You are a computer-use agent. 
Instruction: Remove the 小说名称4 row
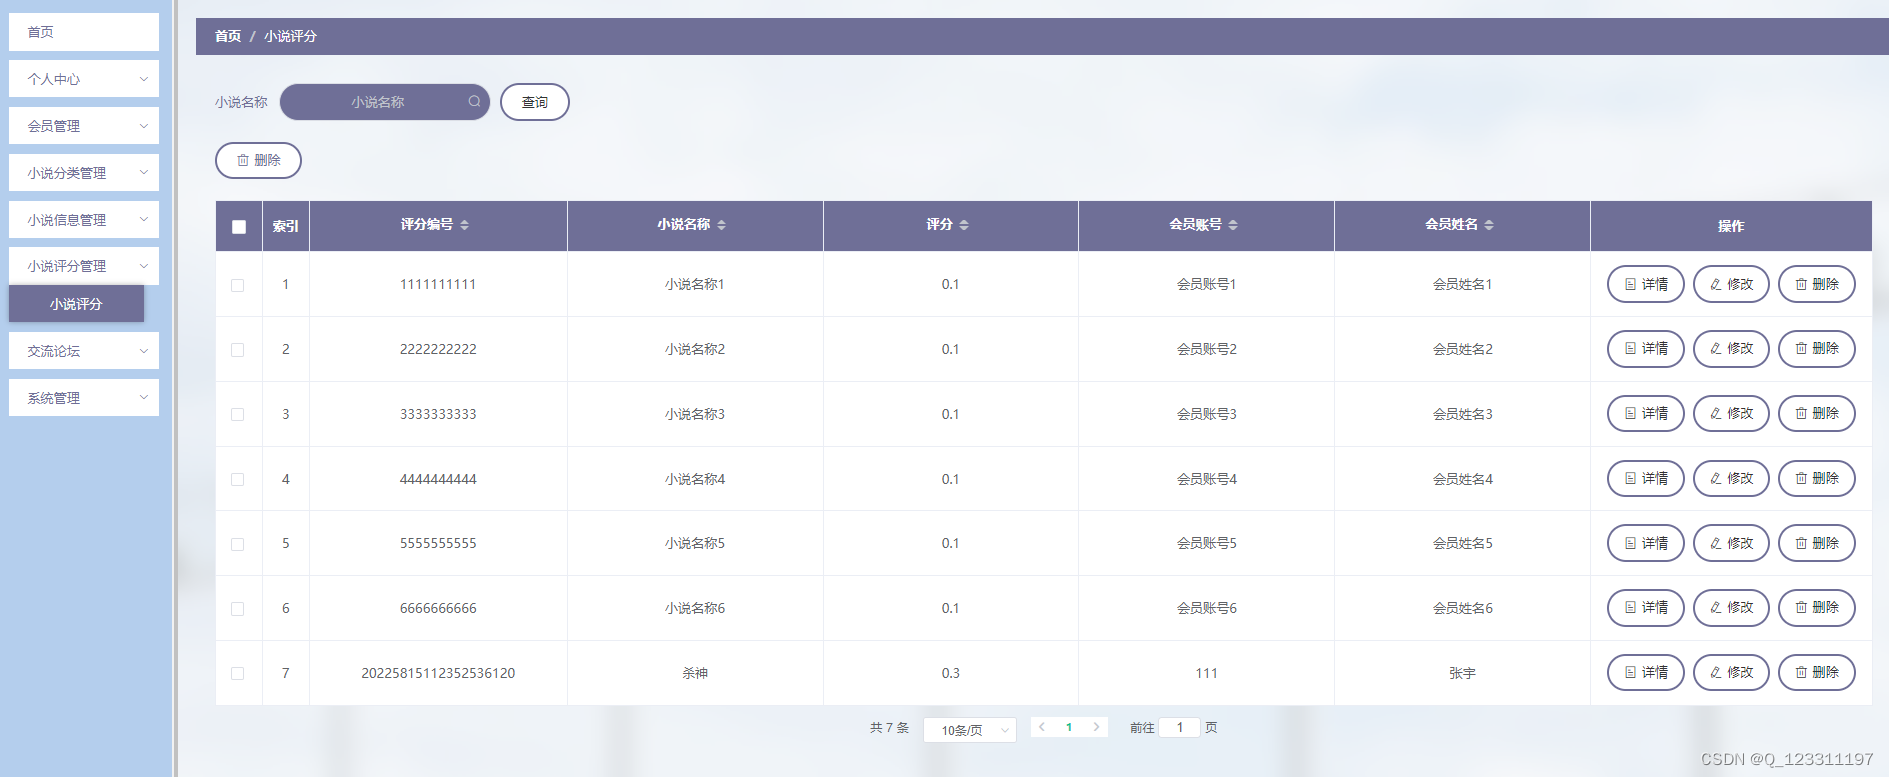coord(1816,478)
